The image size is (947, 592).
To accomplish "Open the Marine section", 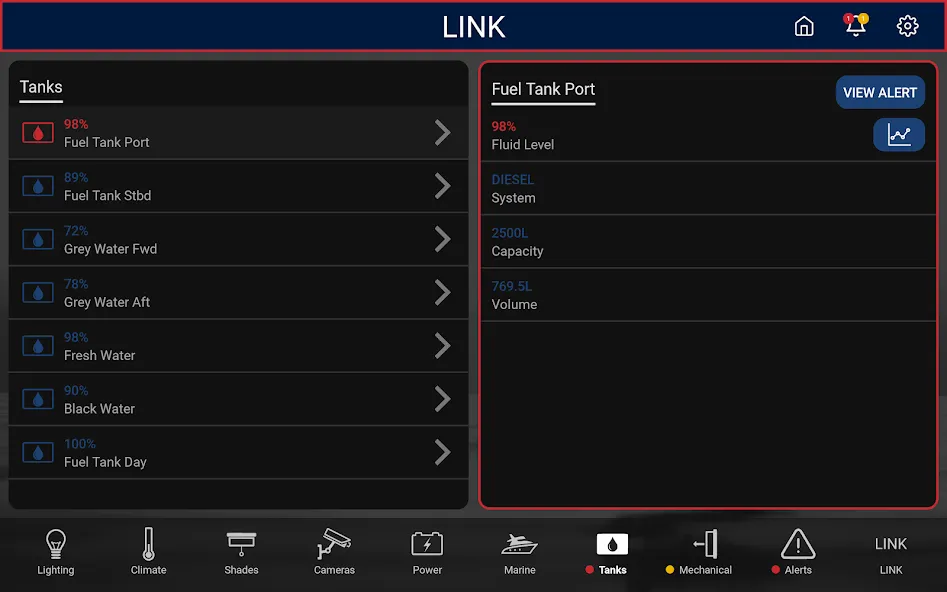I will click(519, 552).
